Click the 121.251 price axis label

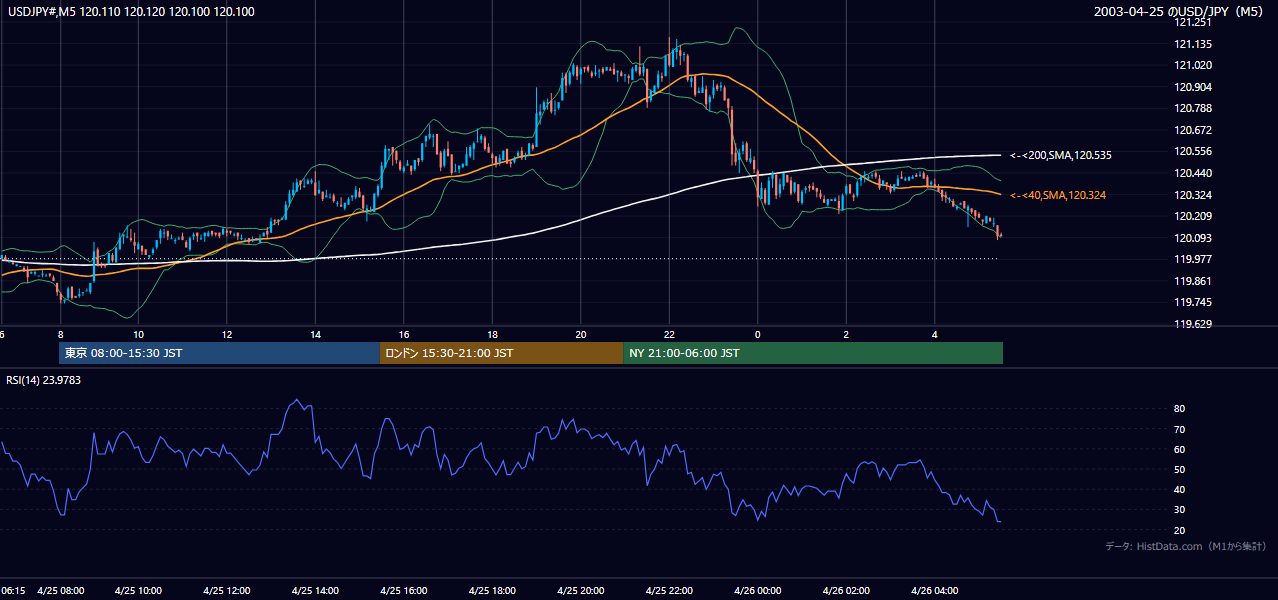coord(1193,22)
